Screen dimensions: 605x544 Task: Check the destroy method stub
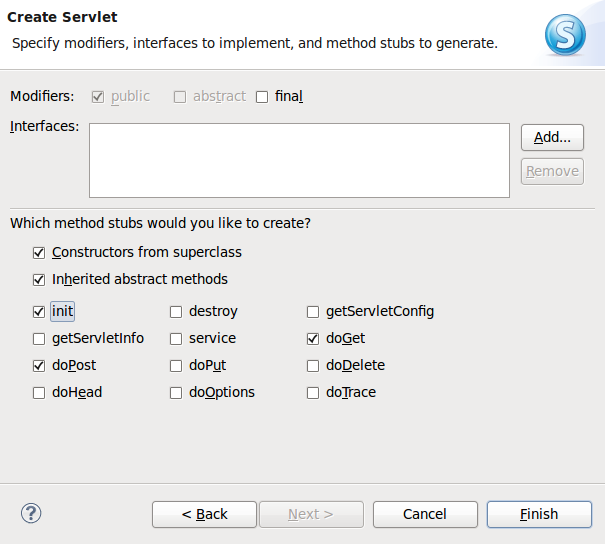click(176, 312)
